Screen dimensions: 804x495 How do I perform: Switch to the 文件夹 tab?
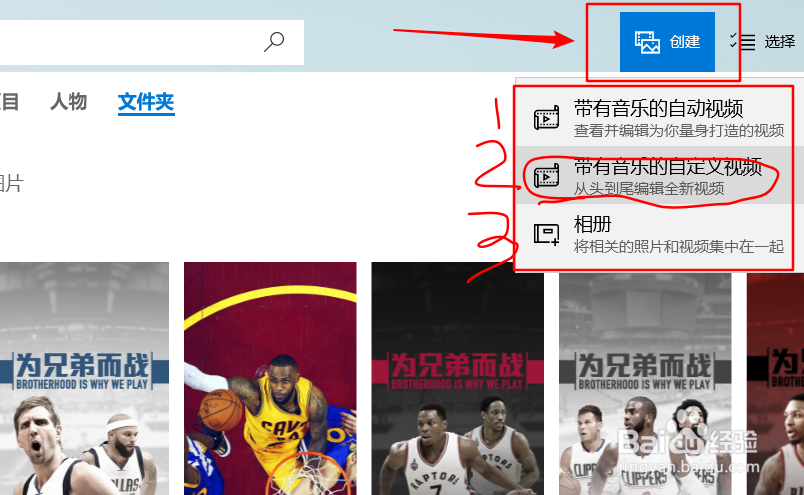146,103
